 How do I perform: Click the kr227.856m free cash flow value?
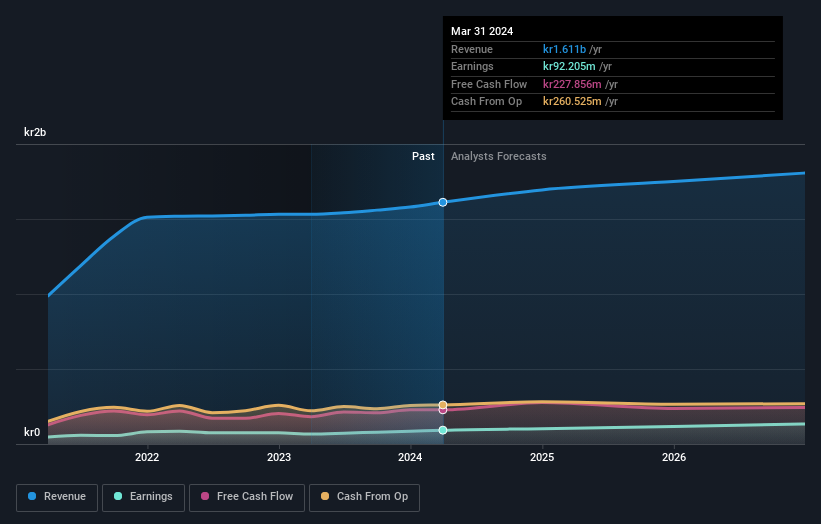572,84
